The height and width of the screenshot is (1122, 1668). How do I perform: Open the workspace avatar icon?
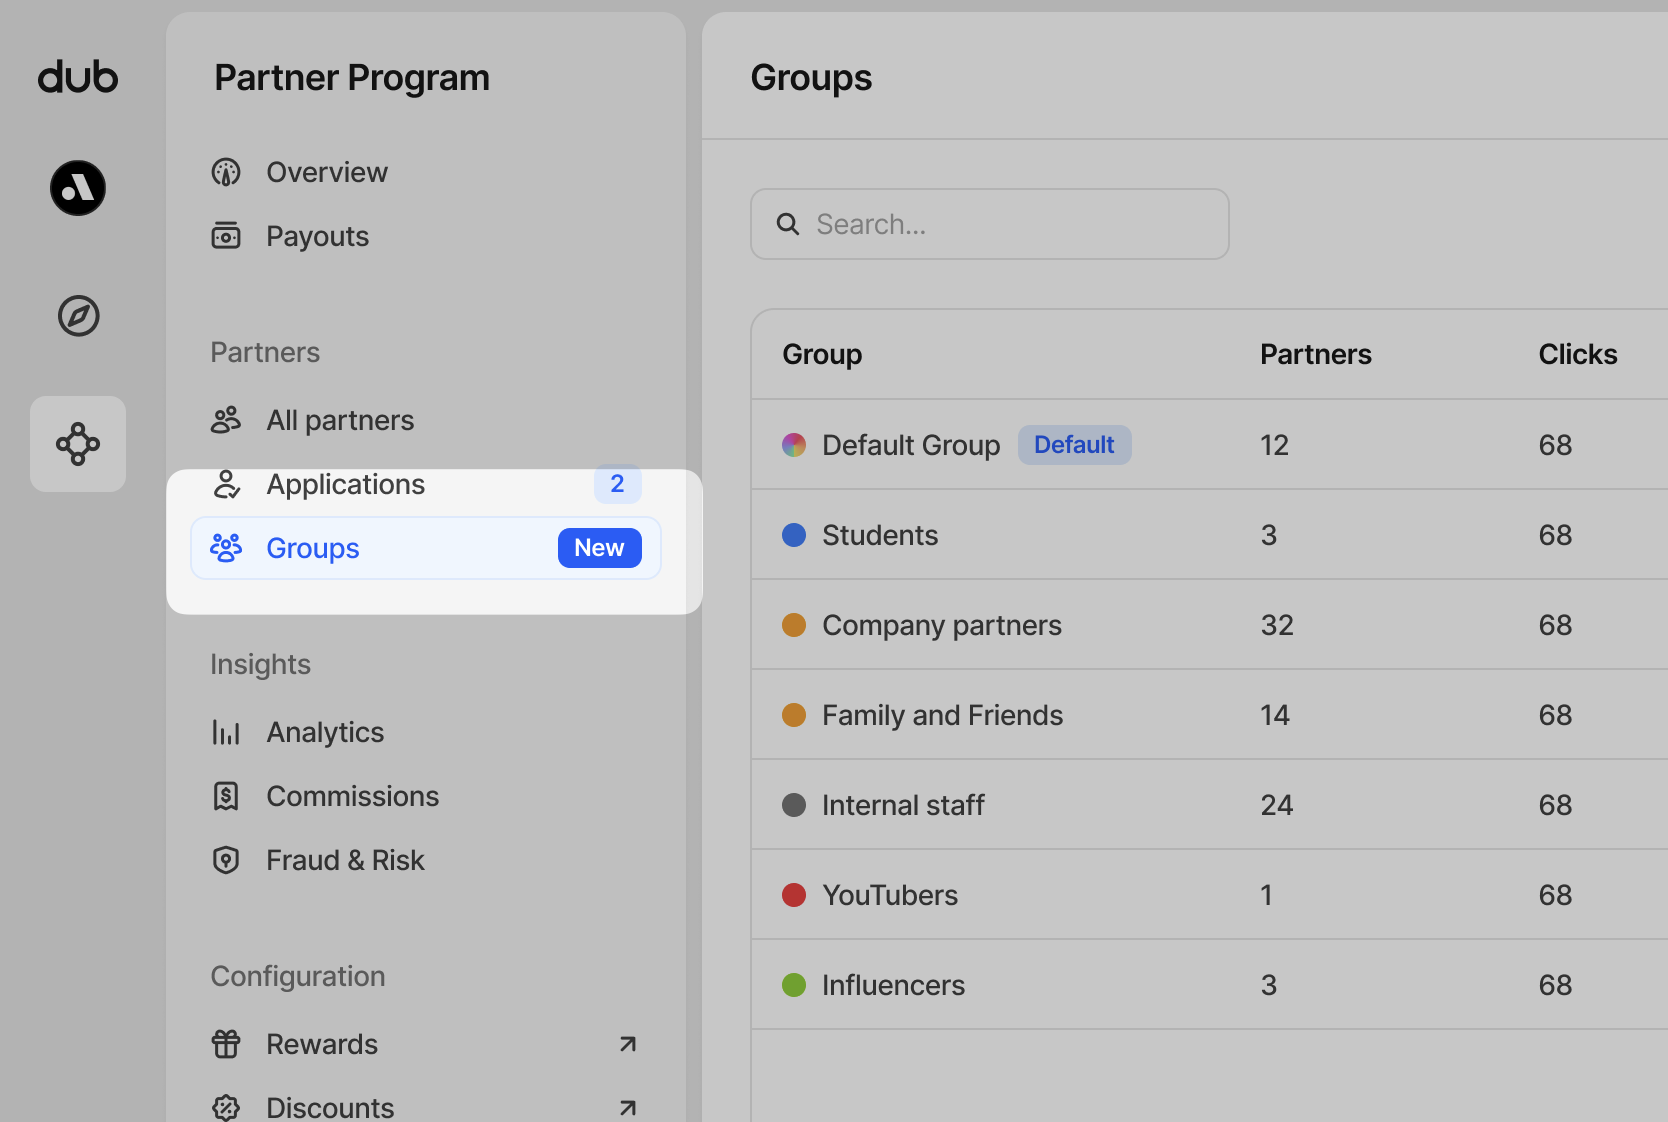(x=78, y=188)
